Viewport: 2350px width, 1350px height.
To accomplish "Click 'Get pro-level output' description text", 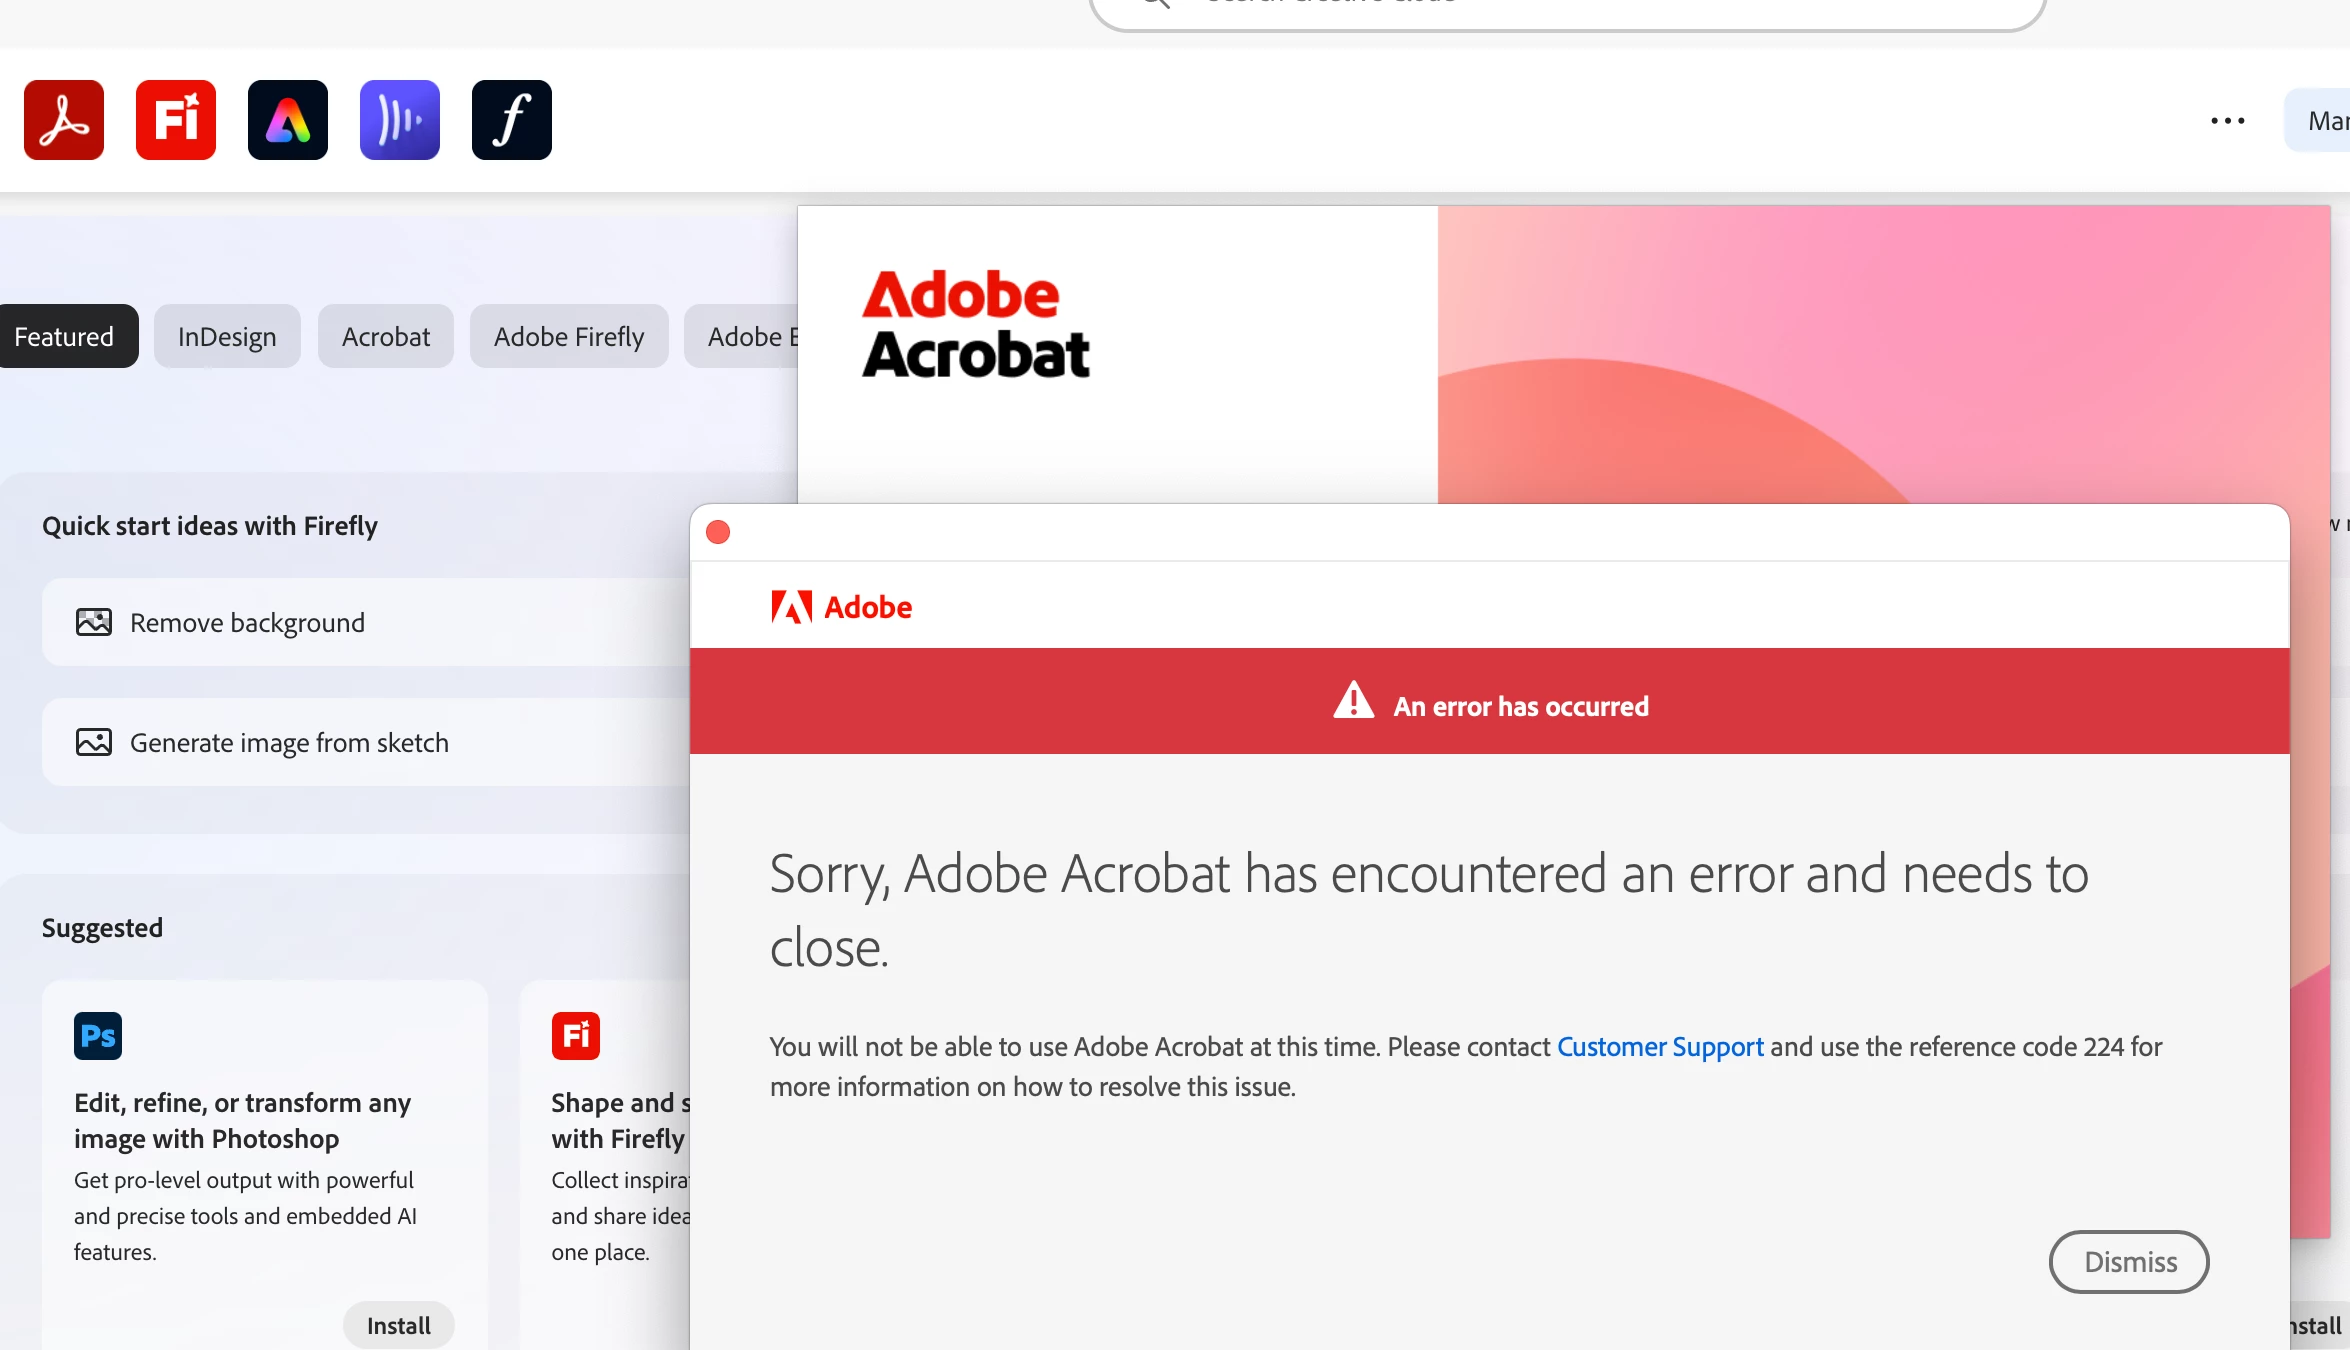I will pyautogui.click(x=245, y=1216).
